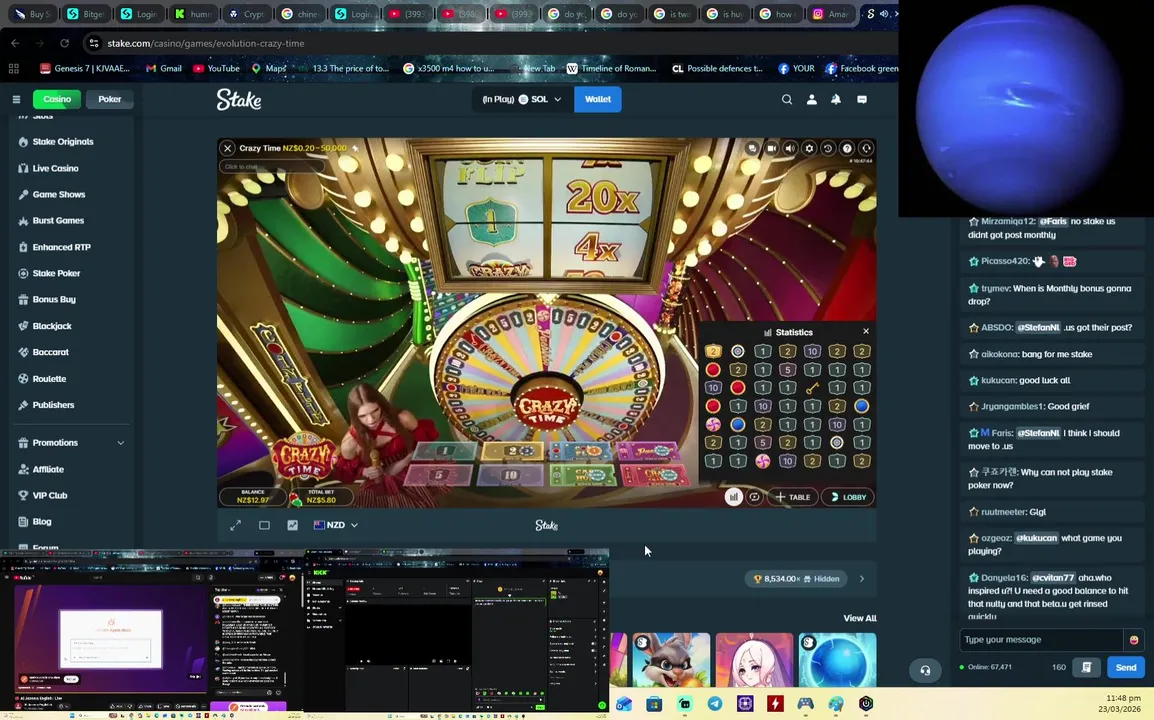Open the game help question icon
The height and width of the screenshot is (720, 1154).
point(847,148)
